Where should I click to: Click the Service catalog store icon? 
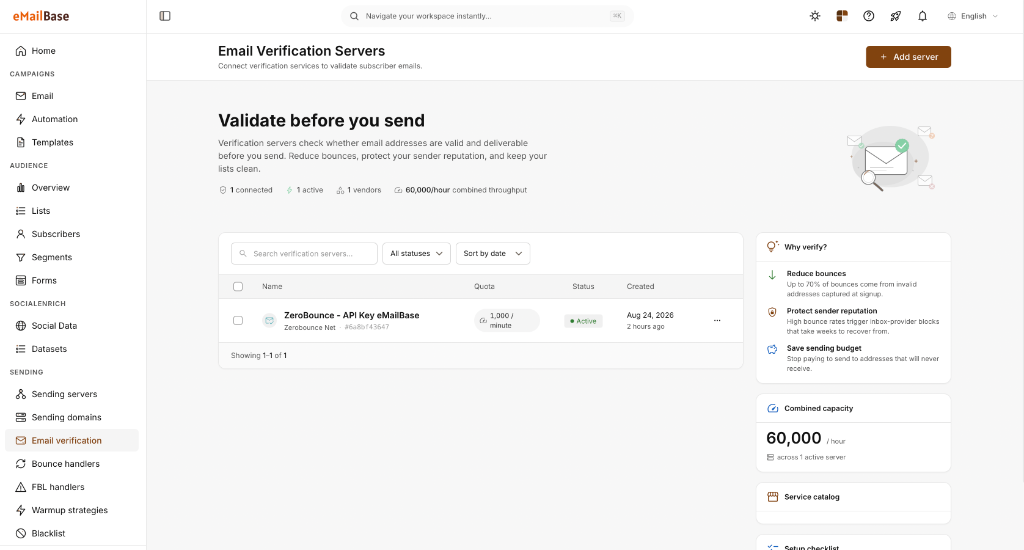[x=773, y=496]
